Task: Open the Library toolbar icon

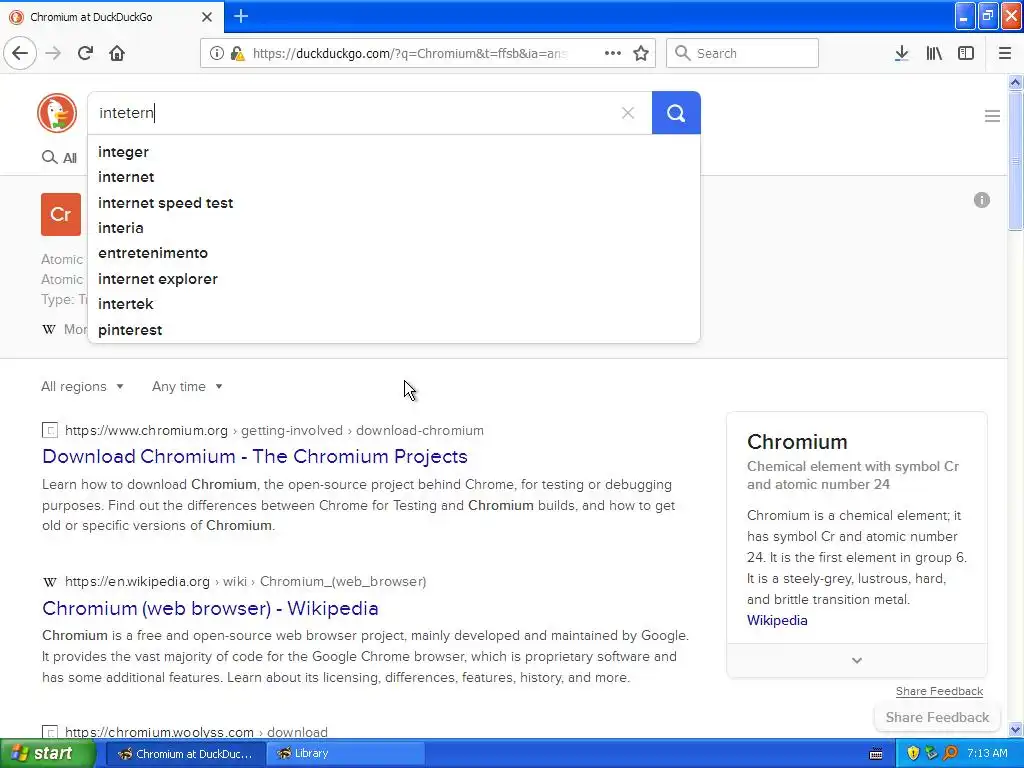Action: coord(934,53)
